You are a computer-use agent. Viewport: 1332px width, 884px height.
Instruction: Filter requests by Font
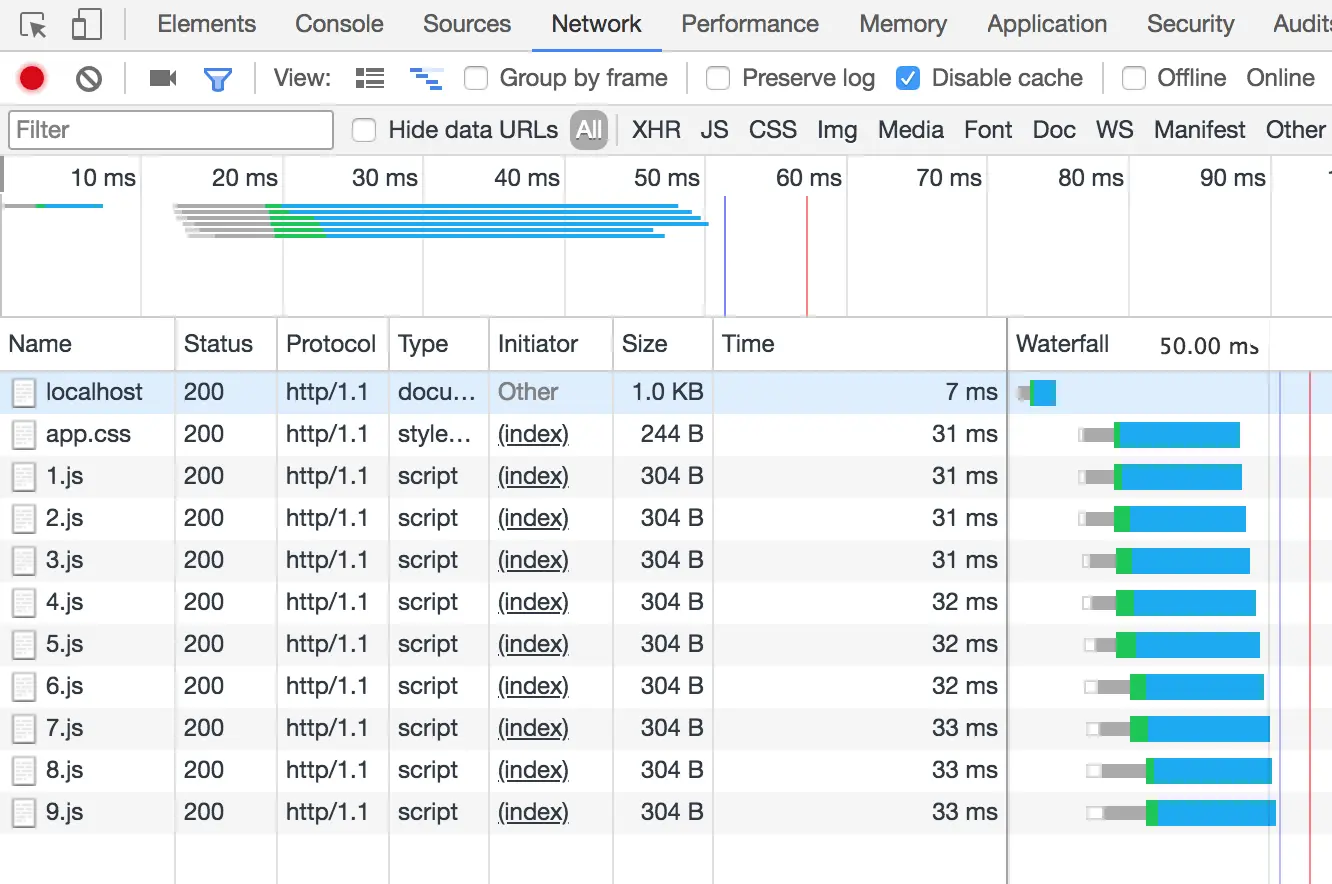(988, 130)
